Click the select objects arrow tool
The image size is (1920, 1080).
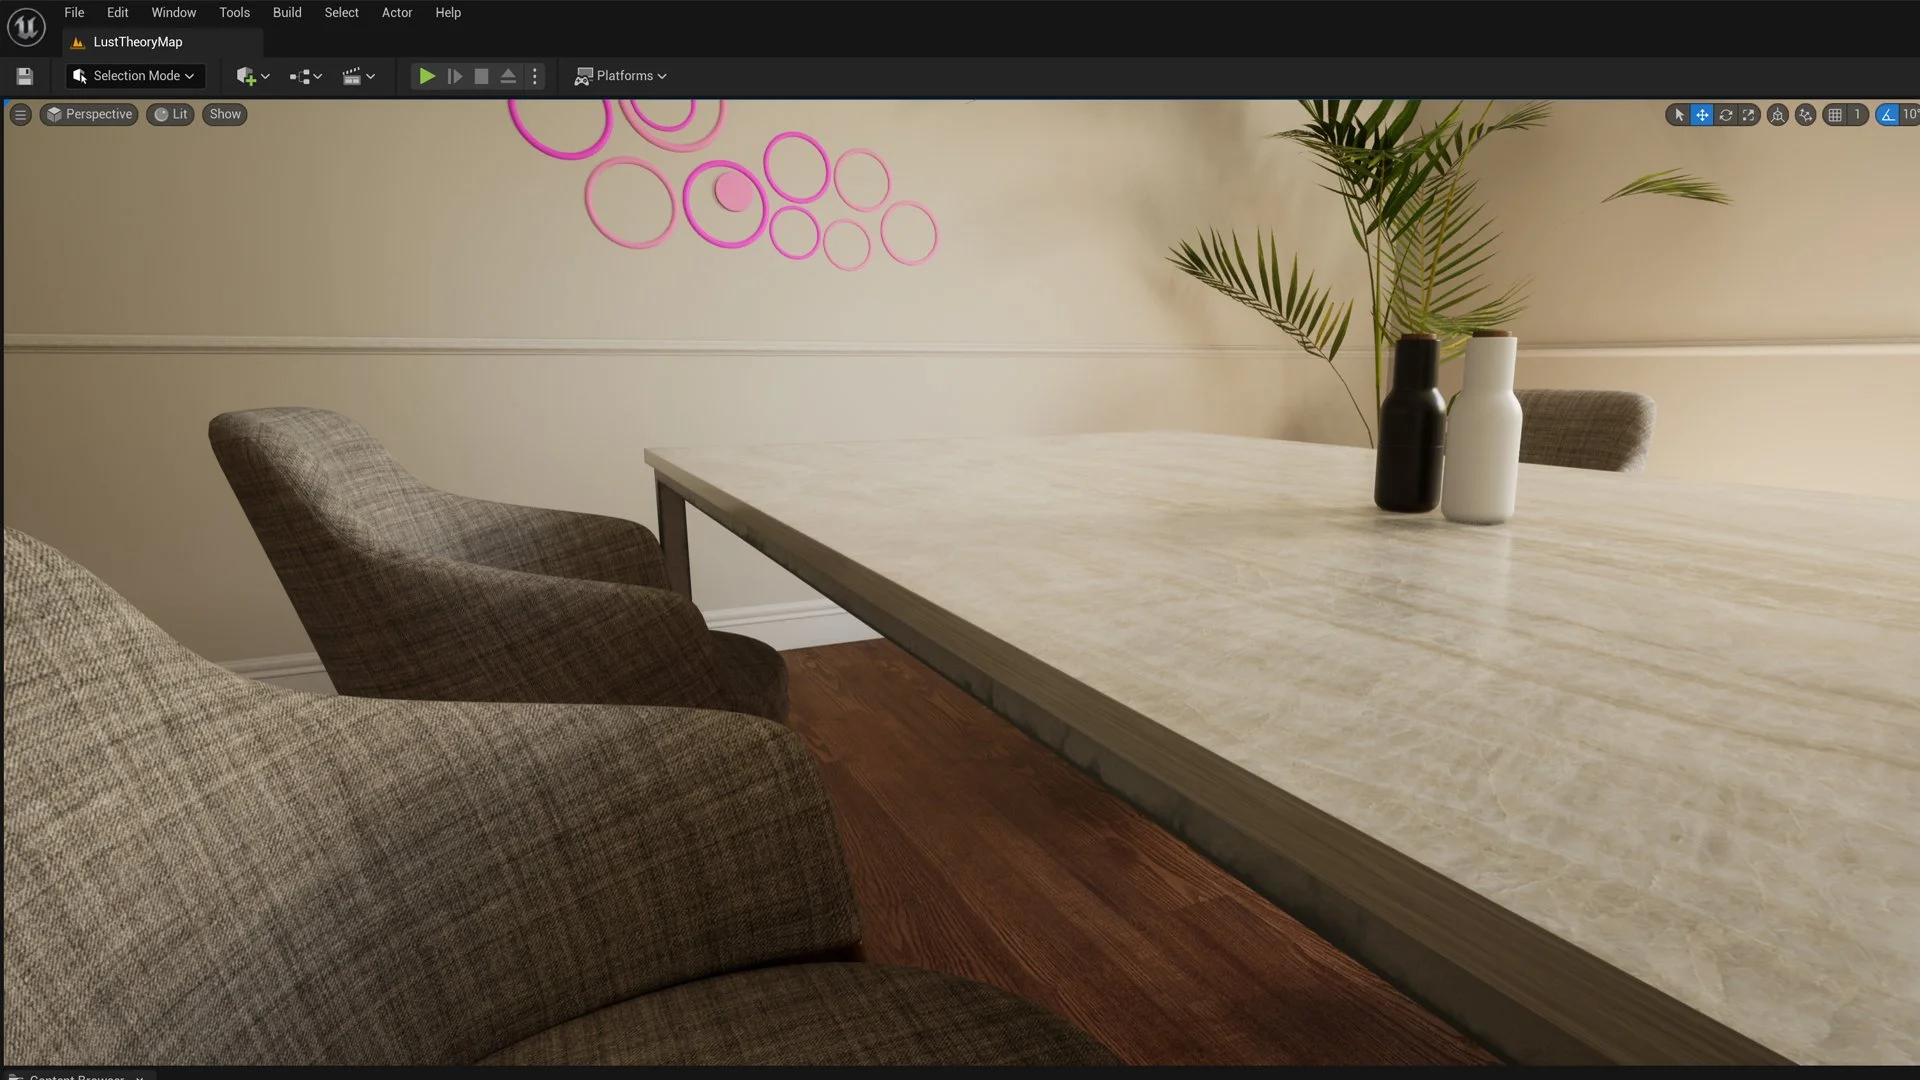(1679, 115)
